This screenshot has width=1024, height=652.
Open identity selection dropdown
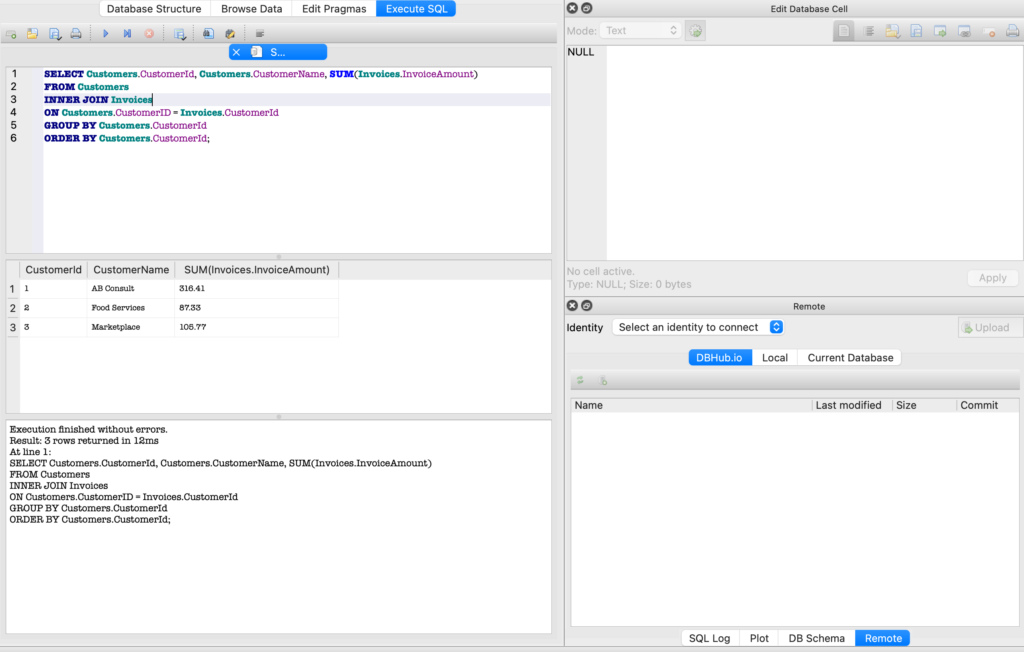coord(697,327)
